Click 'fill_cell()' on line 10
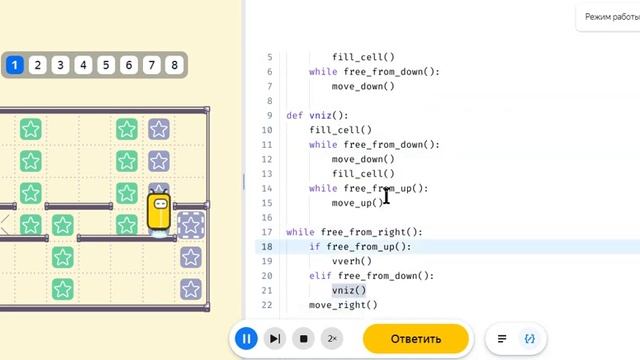The image size is (640, 360). (x=340, y=130)
